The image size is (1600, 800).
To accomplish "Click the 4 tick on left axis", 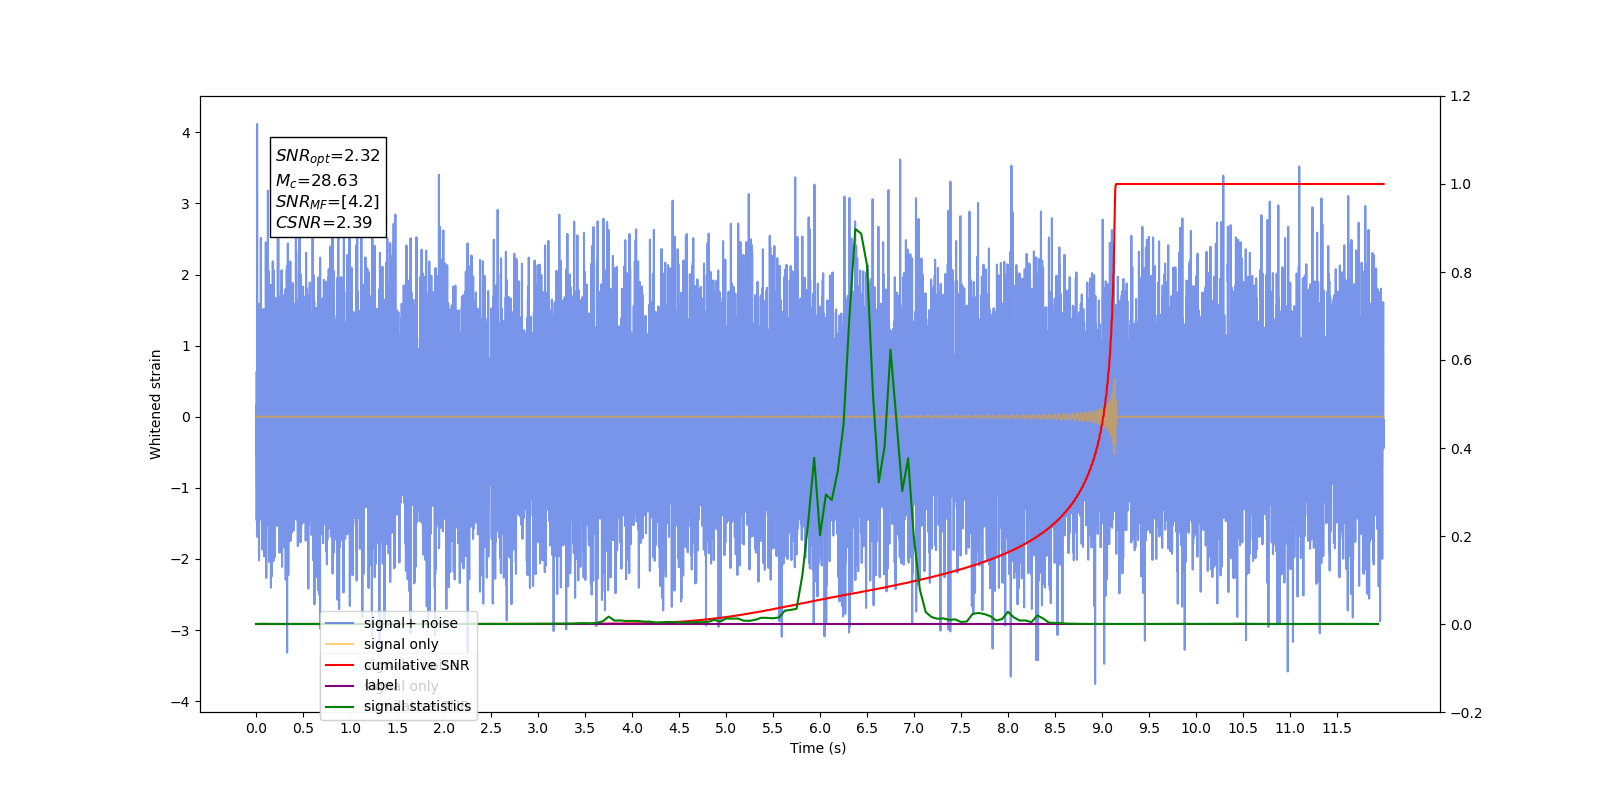I will click(186, 133).
